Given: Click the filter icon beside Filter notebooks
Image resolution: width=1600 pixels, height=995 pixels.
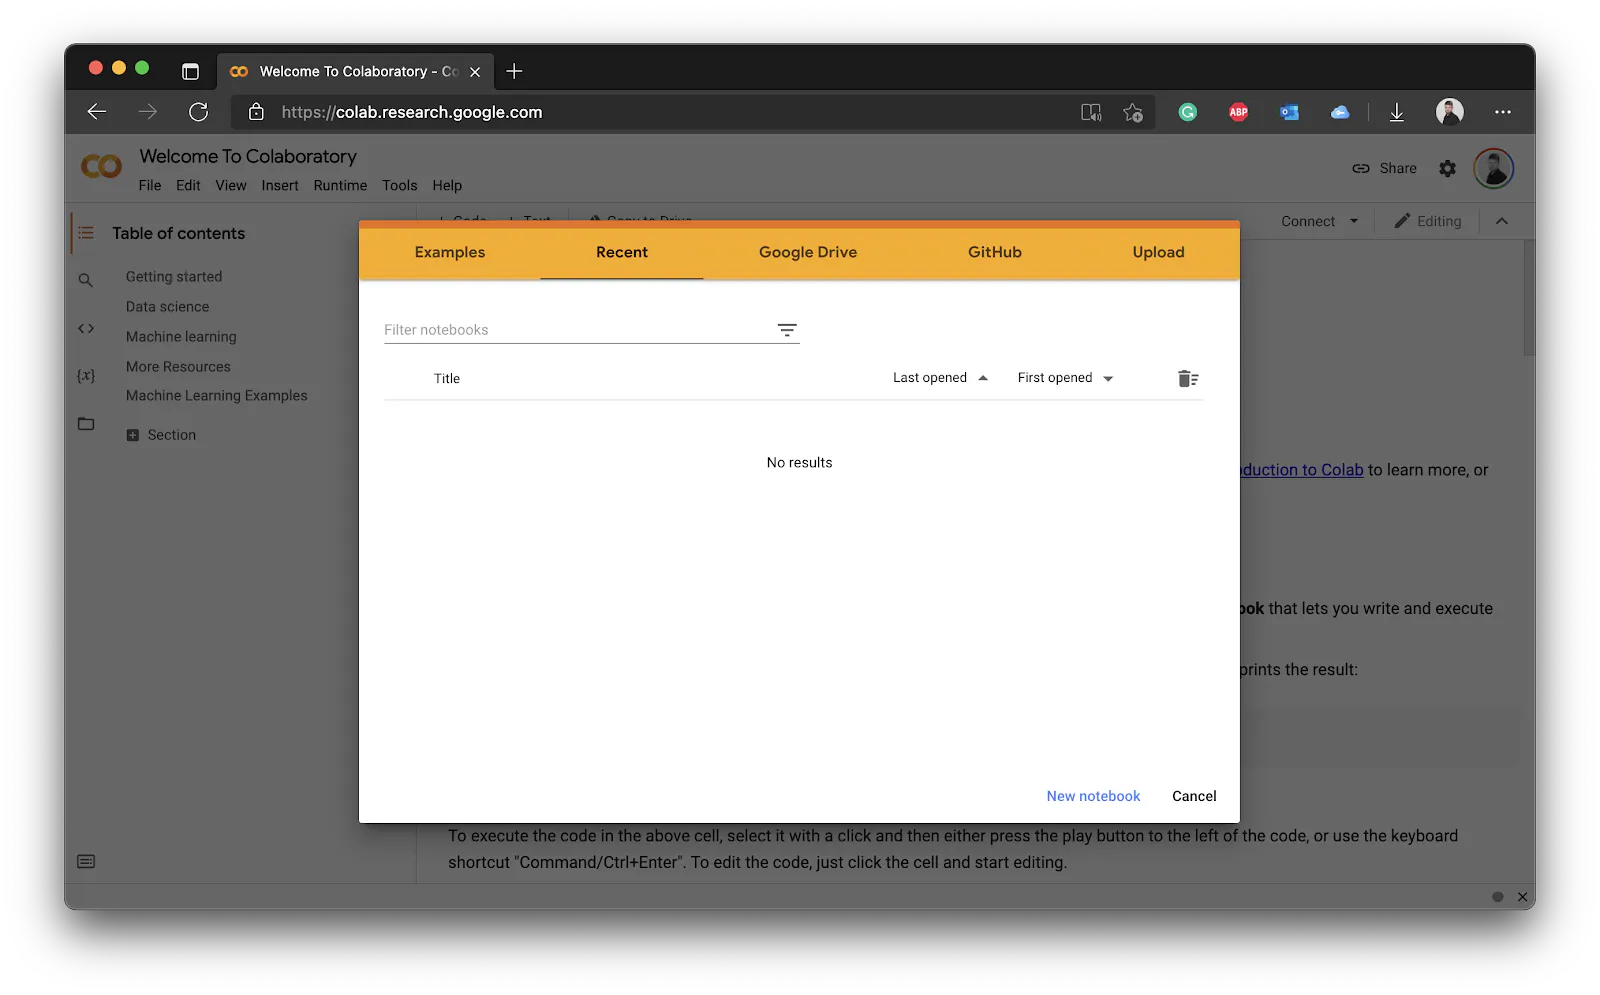Looking at the screenshot, I should 787,329.
